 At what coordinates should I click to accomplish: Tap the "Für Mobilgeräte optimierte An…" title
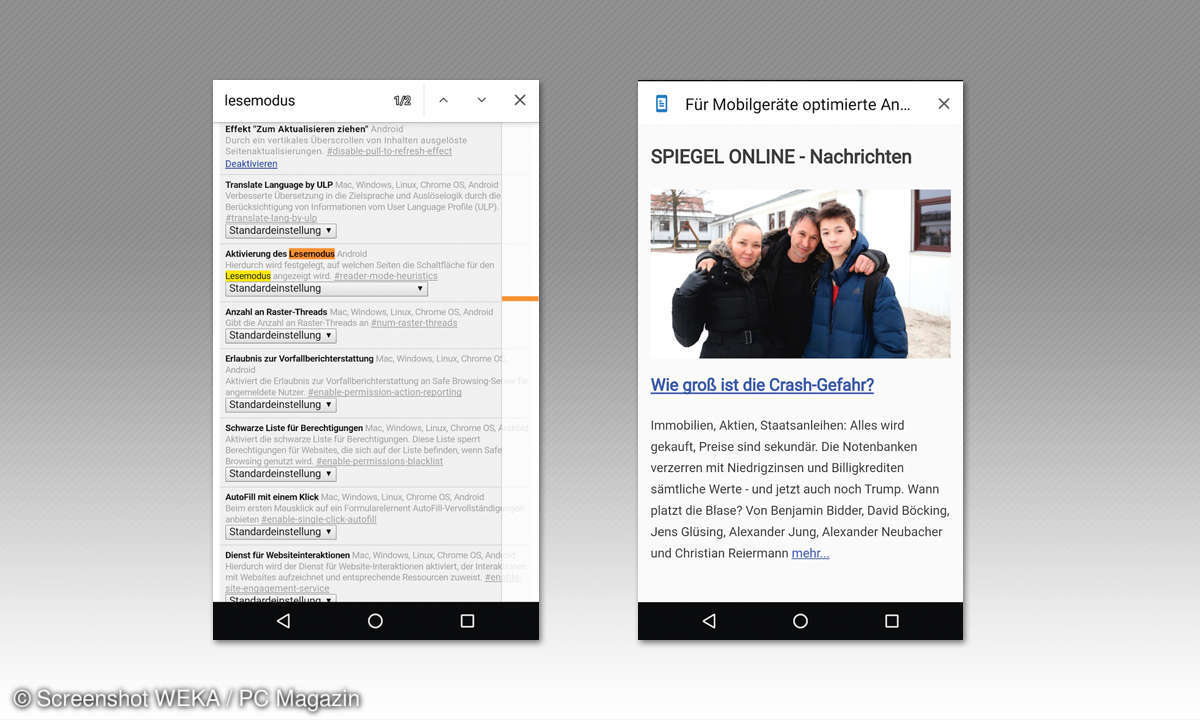click(x=798, y=104)
